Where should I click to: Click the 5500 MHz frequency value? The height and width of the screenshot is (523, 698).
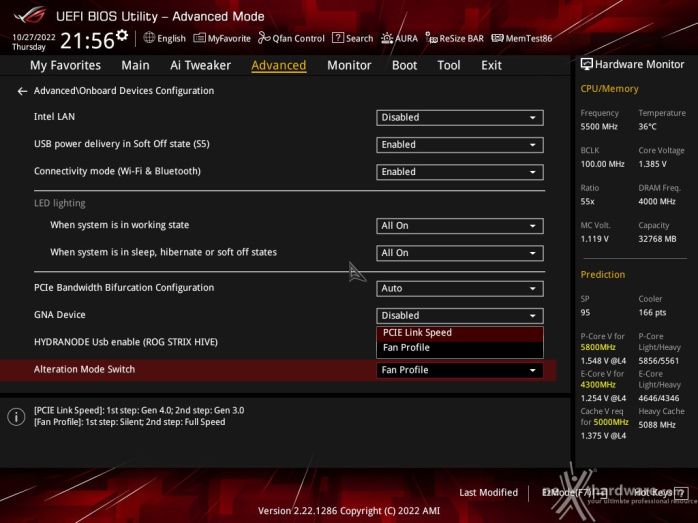coord(599,127)
